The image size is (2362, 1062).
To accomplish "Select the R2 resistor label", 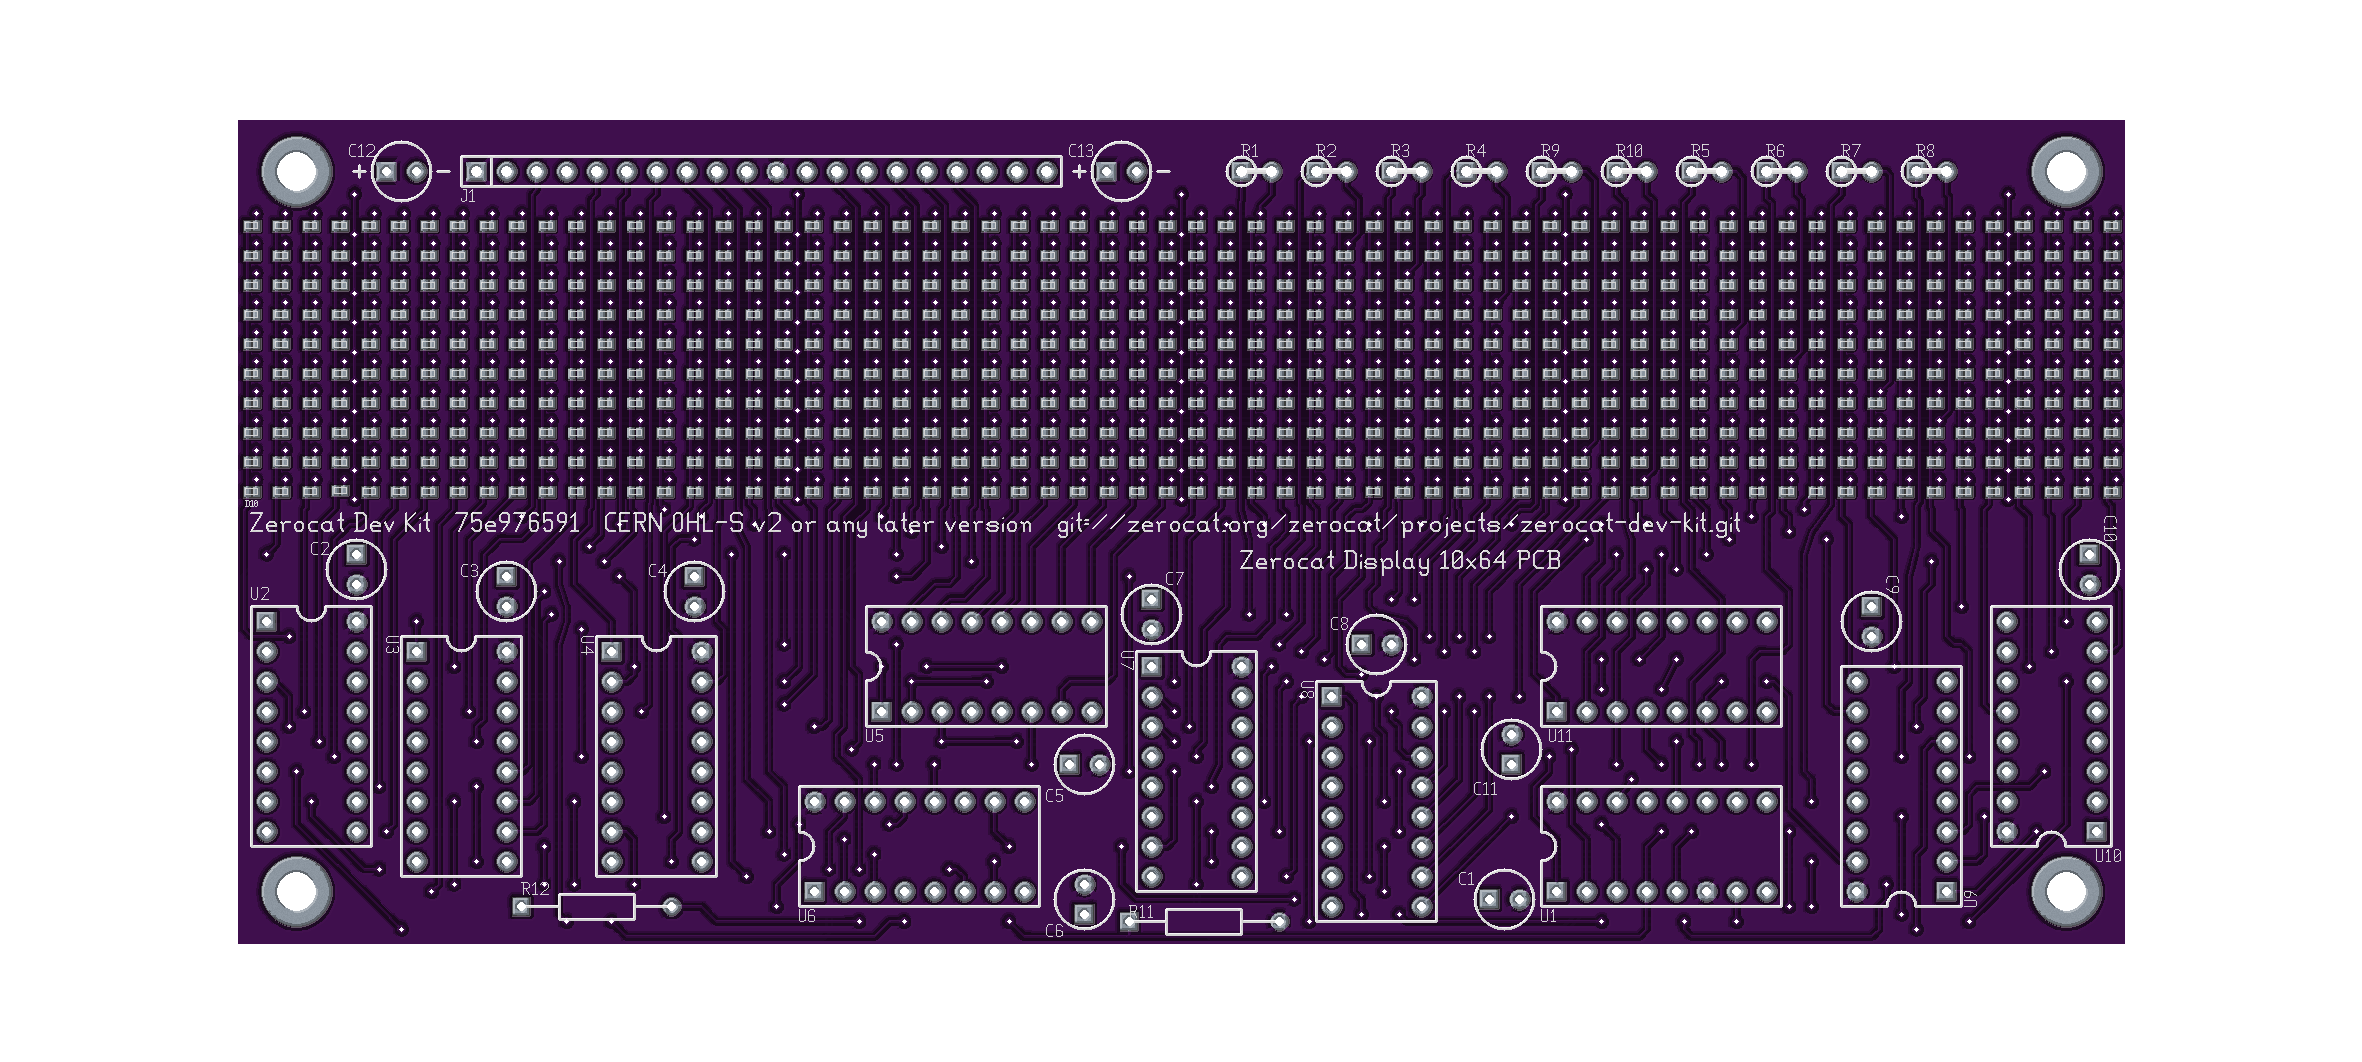I will [x=1326, y=151].
